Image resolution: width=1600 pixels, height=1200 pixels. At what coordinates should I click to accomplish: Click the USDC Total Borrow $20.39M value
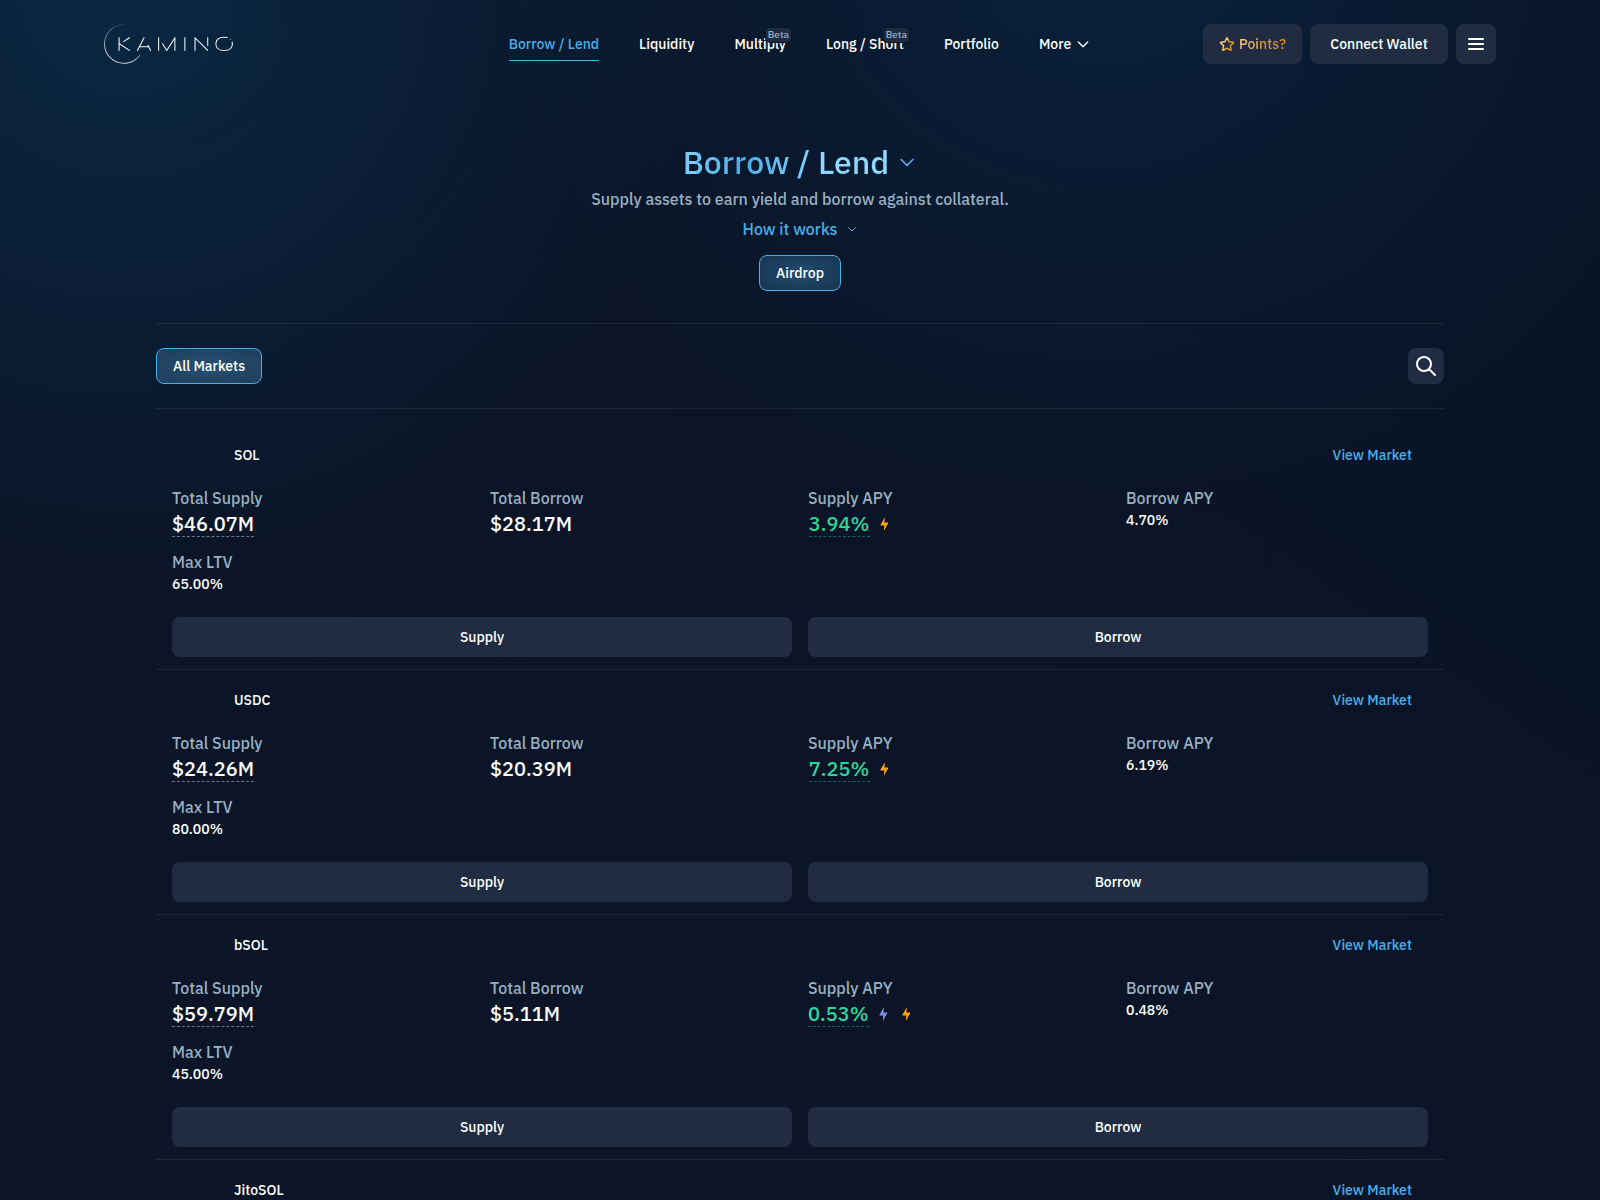(531, 769)
